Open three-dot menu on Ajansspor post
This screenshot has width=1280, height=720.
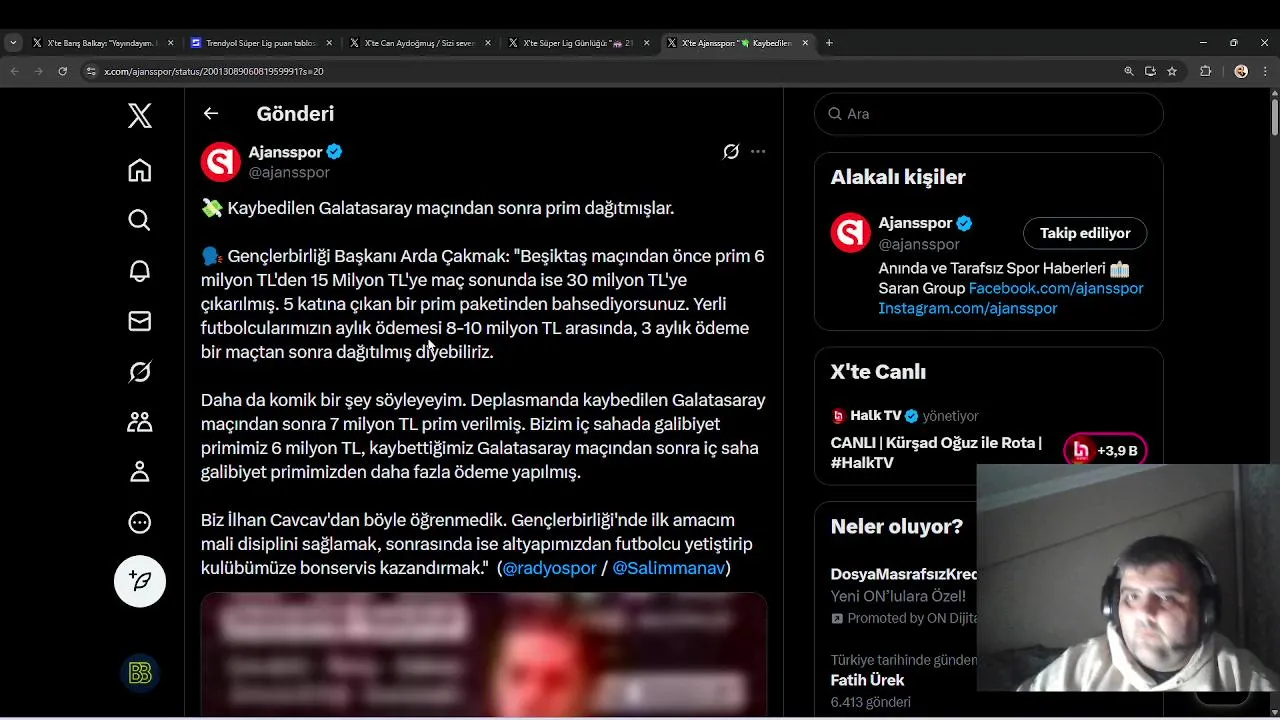click(758, 152)
